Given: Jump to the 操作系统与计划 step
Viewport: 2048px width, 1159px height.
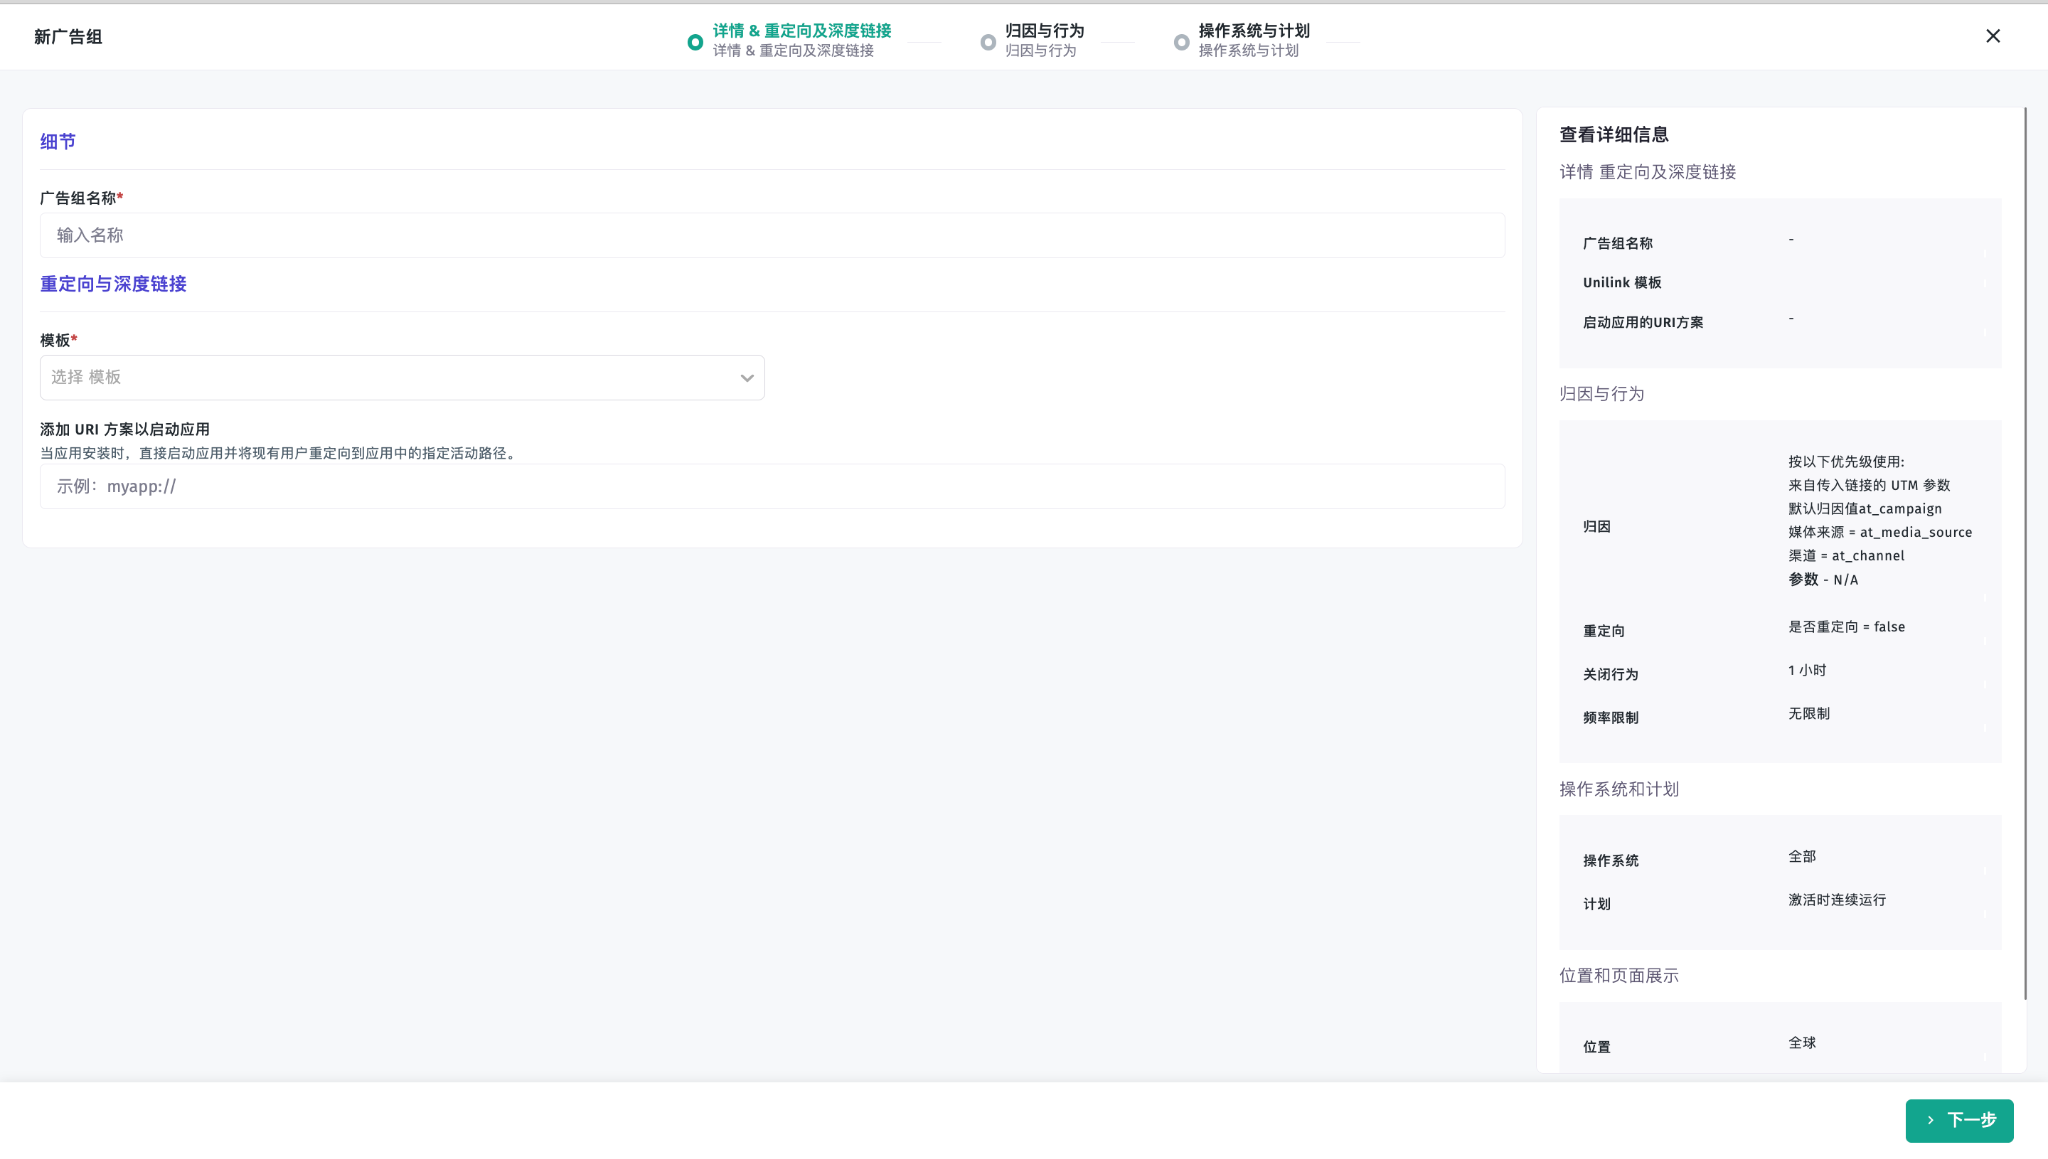Looking at the screenshot, I should [x=1253, y=32].
